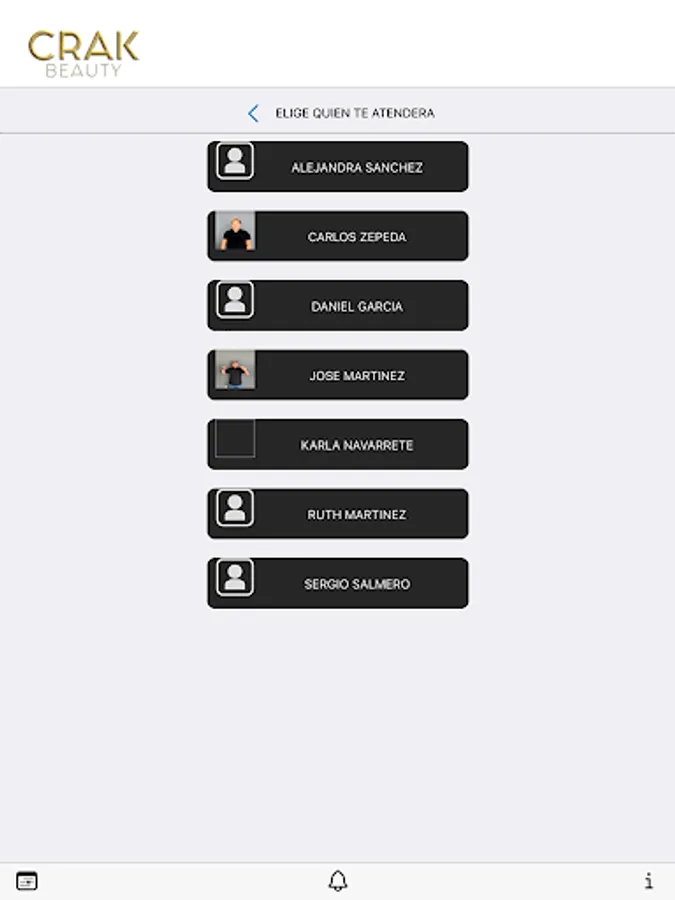
Task: Pick Karla Navarrete as your stylist
Action: 338,444
